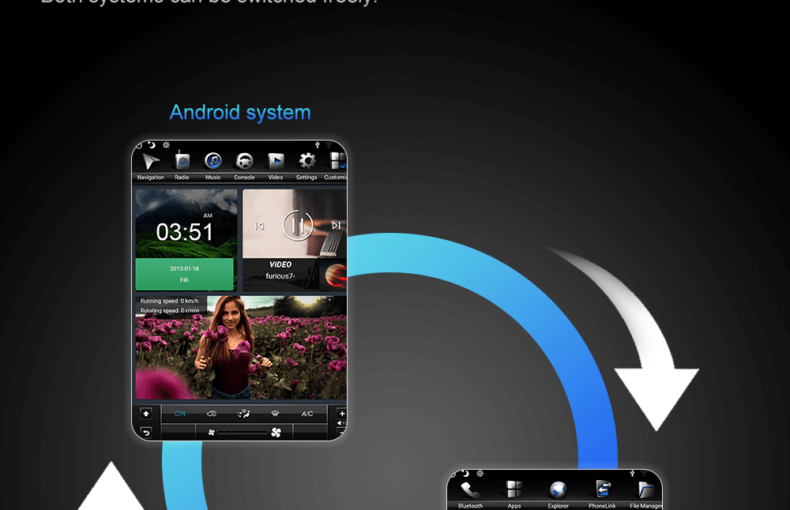790x510 pixels.
Task: Click the 'Rotating speed 0 r/min' readout
Action: [x=170, y=310]
